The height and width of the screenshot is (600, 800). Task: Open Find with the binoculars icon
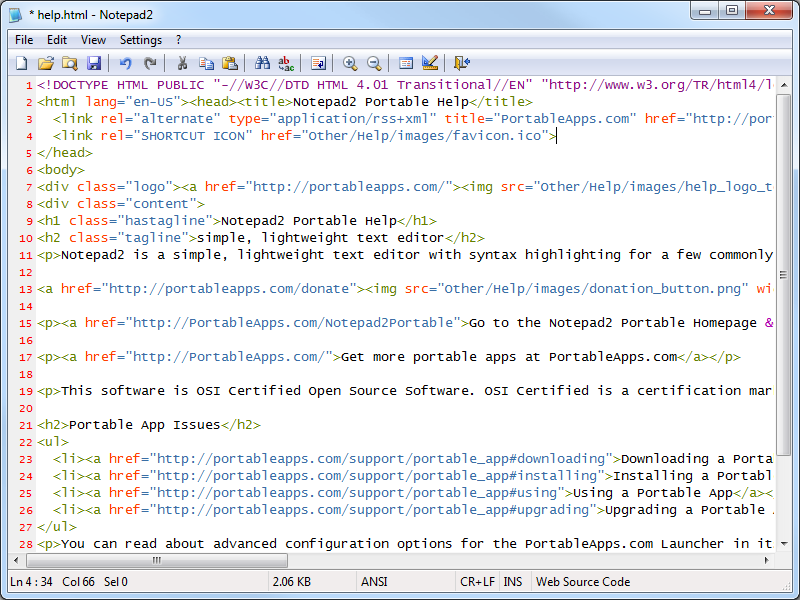tap(263, 63)
